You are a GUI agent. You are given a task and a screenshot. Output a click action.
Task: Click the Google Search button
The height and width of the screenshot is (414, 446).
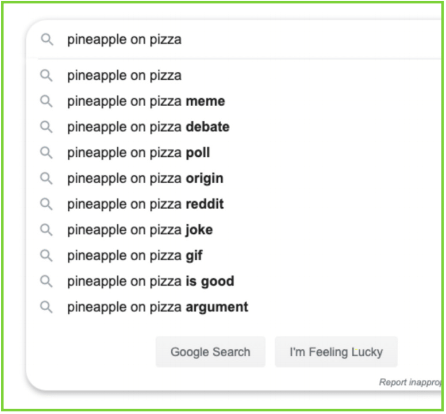pos(210,352)
